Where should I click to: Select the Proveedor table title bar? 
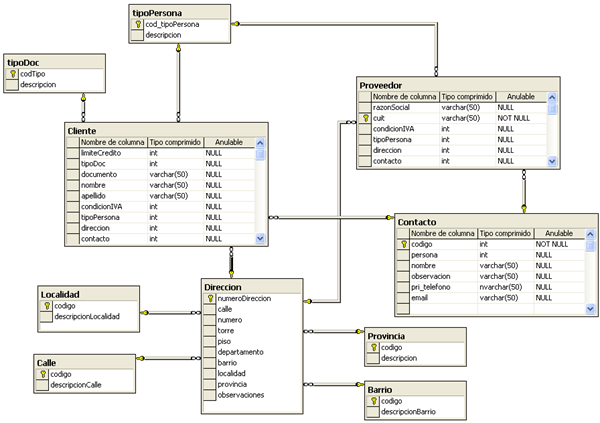click(x=458, y=85)
